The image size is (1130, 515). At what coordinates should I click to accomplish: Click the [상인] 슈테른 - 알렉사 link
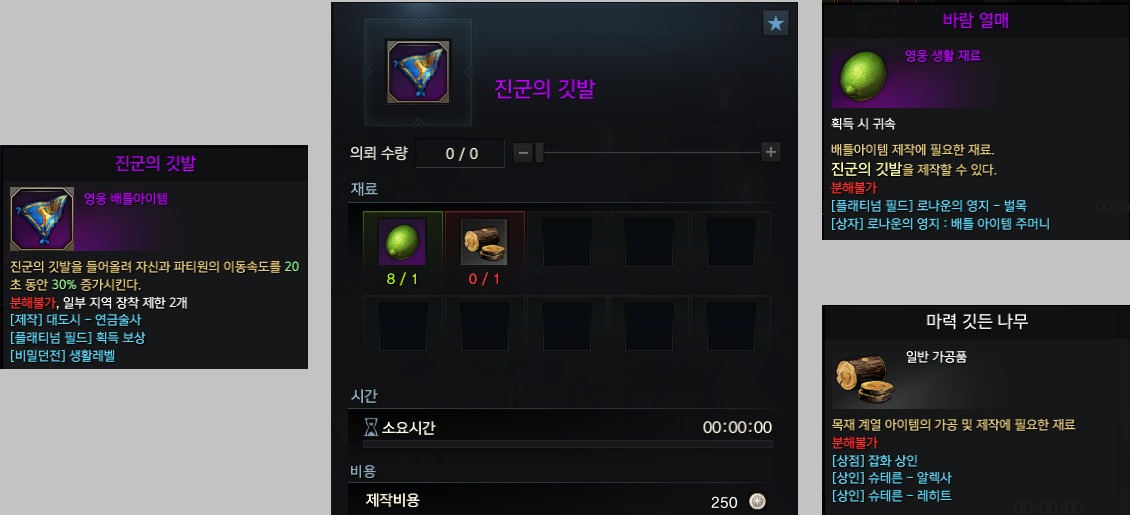click(891, 477)
